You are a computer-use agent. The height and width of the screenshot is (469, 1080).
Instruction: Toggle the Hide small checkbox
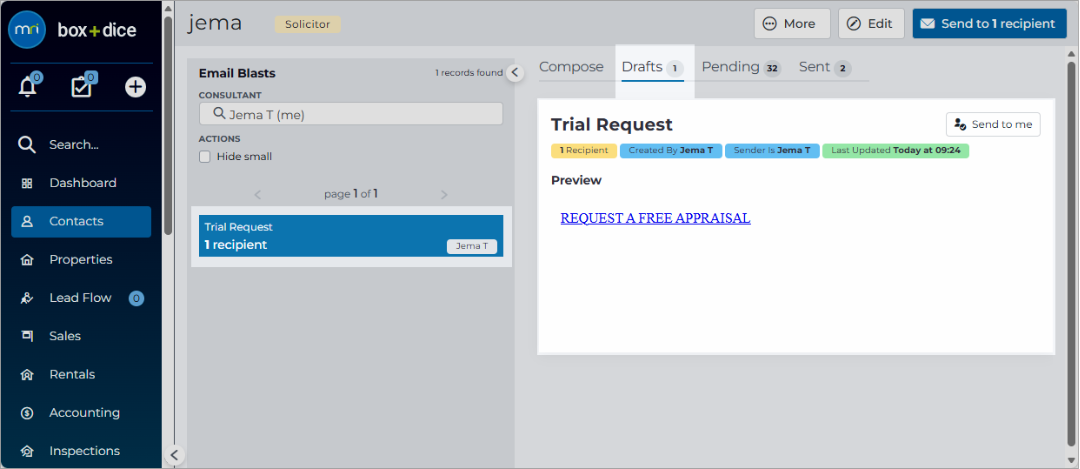[x=205, y=156]
